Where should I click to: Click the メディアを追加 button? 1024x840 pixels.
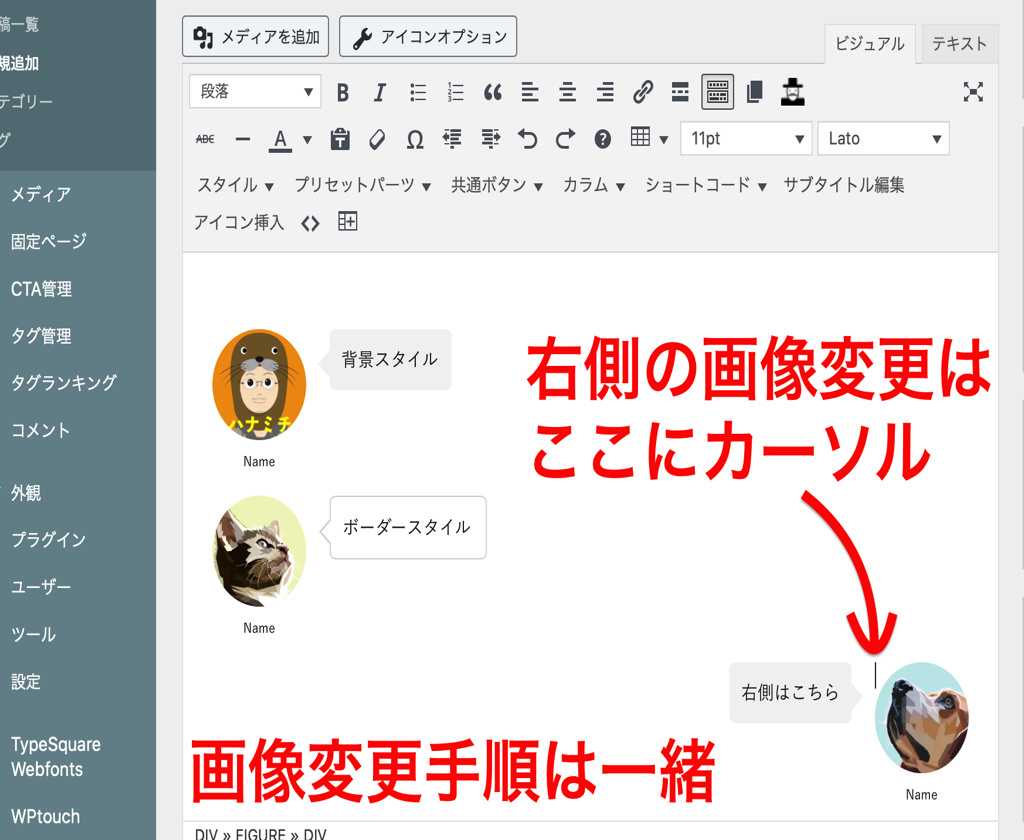point(257,37)
